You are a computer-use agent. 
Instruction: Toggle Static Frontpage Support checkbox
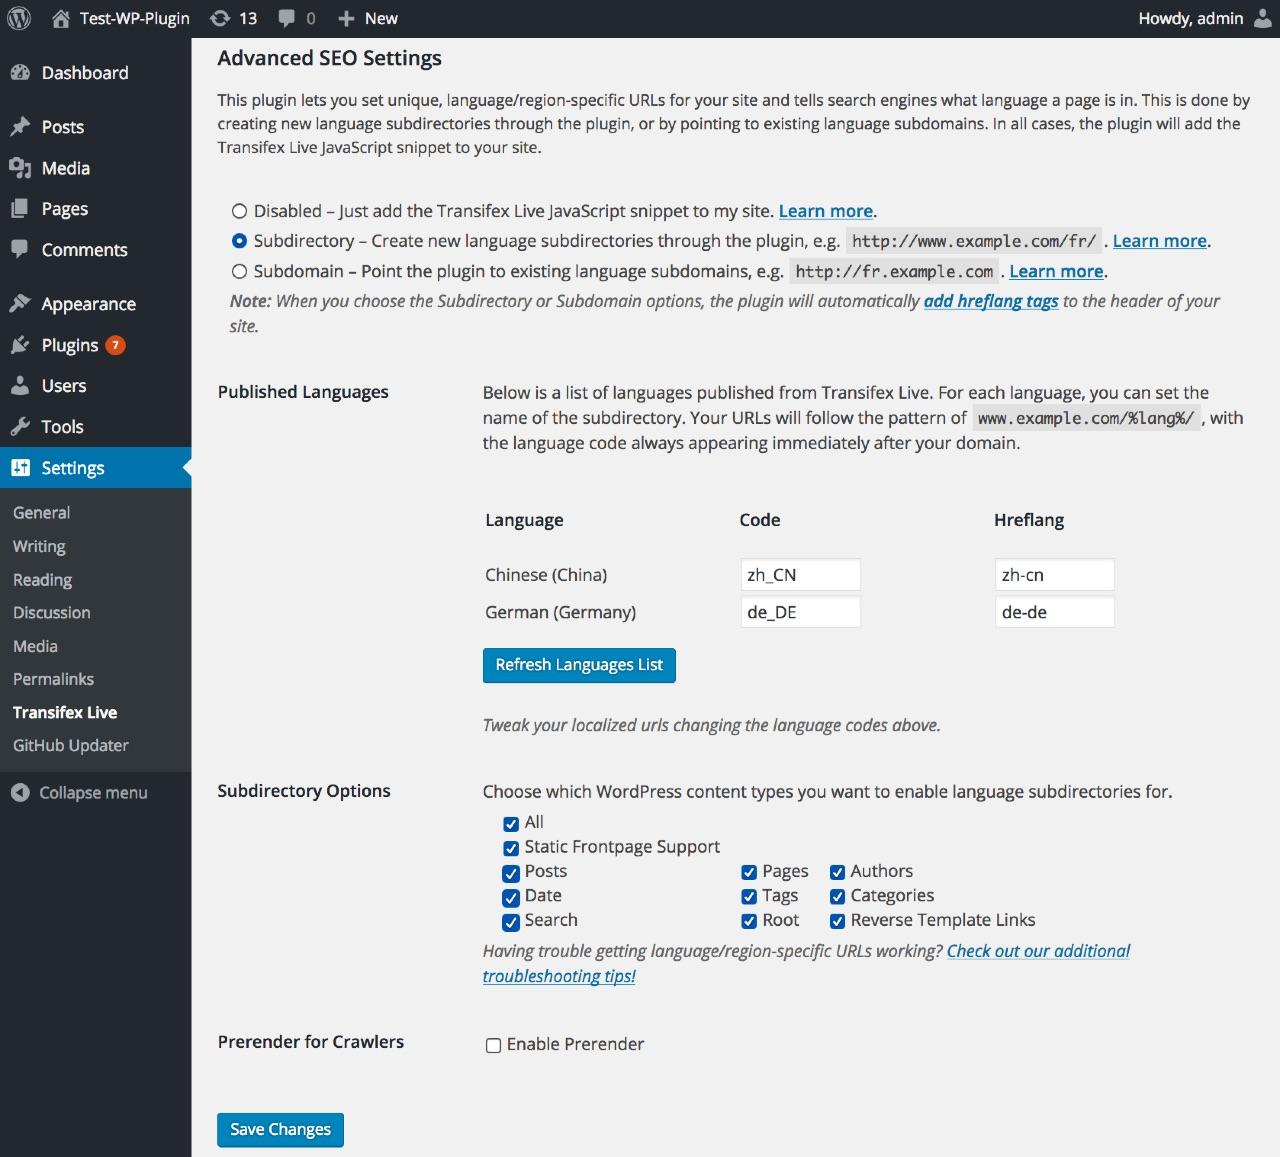click(x=511, y=848)
